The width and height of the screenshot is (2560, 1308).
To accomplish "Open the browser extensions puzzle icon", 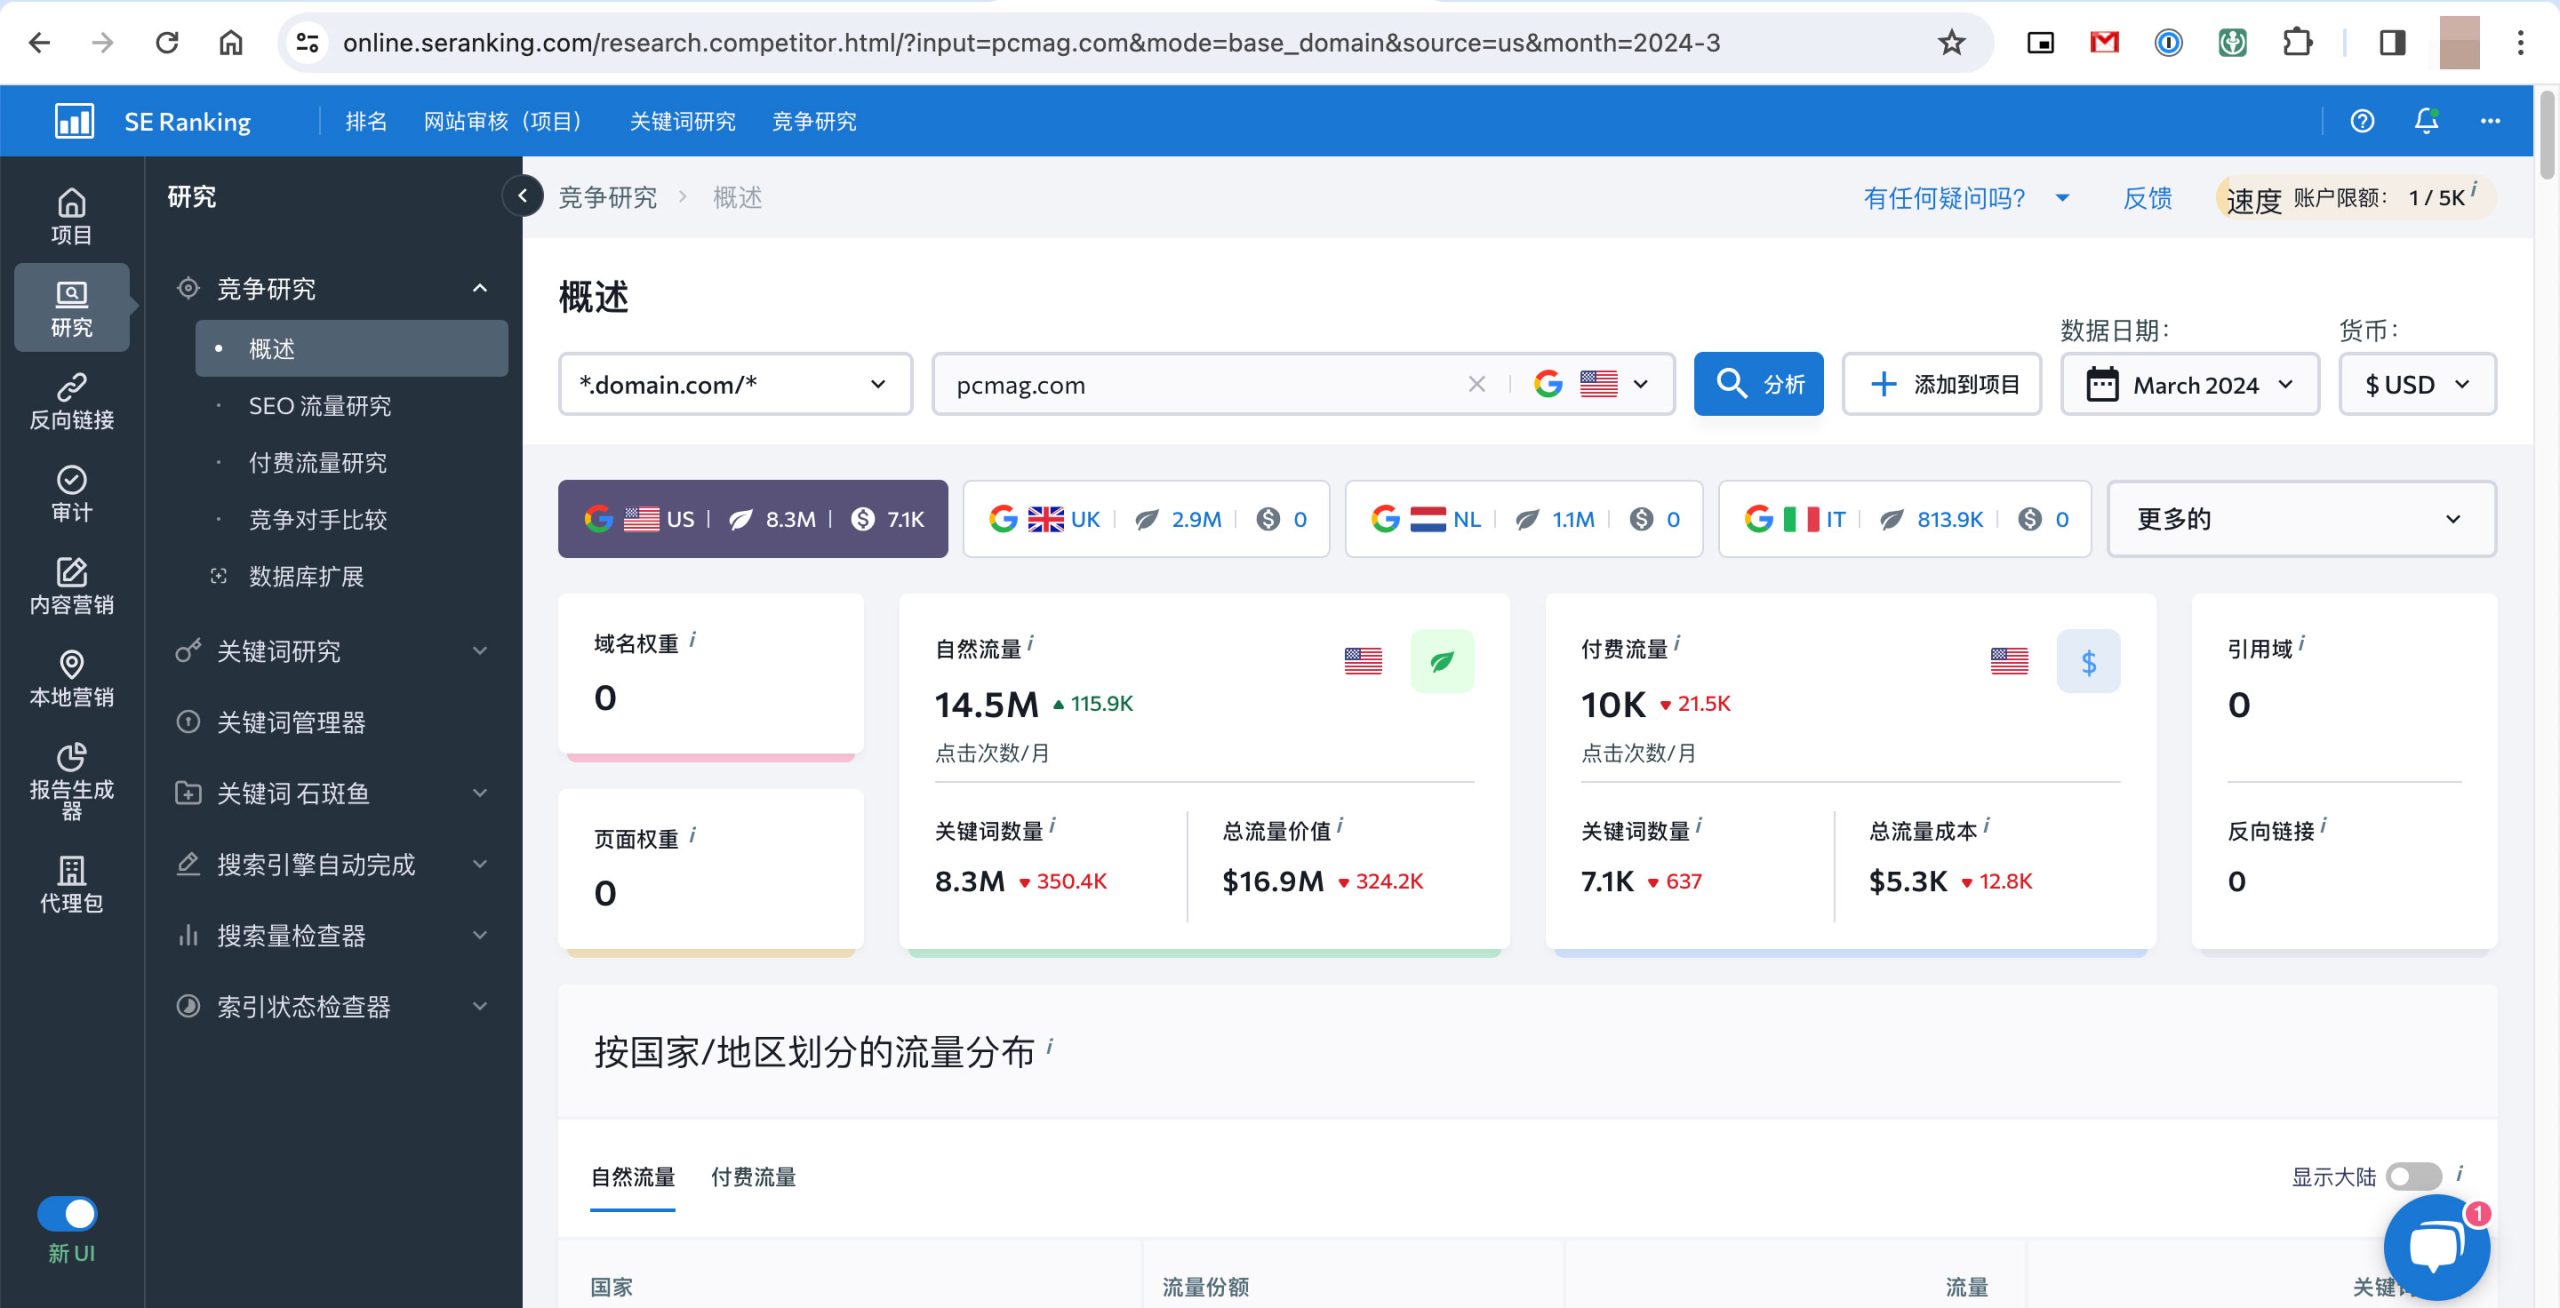I will pyautogui.click(x=2297, y=43).
